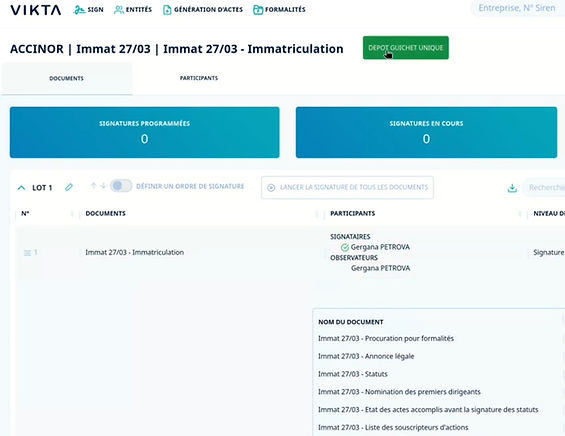The image size is (565, 436).
Task: Click the download icon beside search field
Action: coord(512,188)
